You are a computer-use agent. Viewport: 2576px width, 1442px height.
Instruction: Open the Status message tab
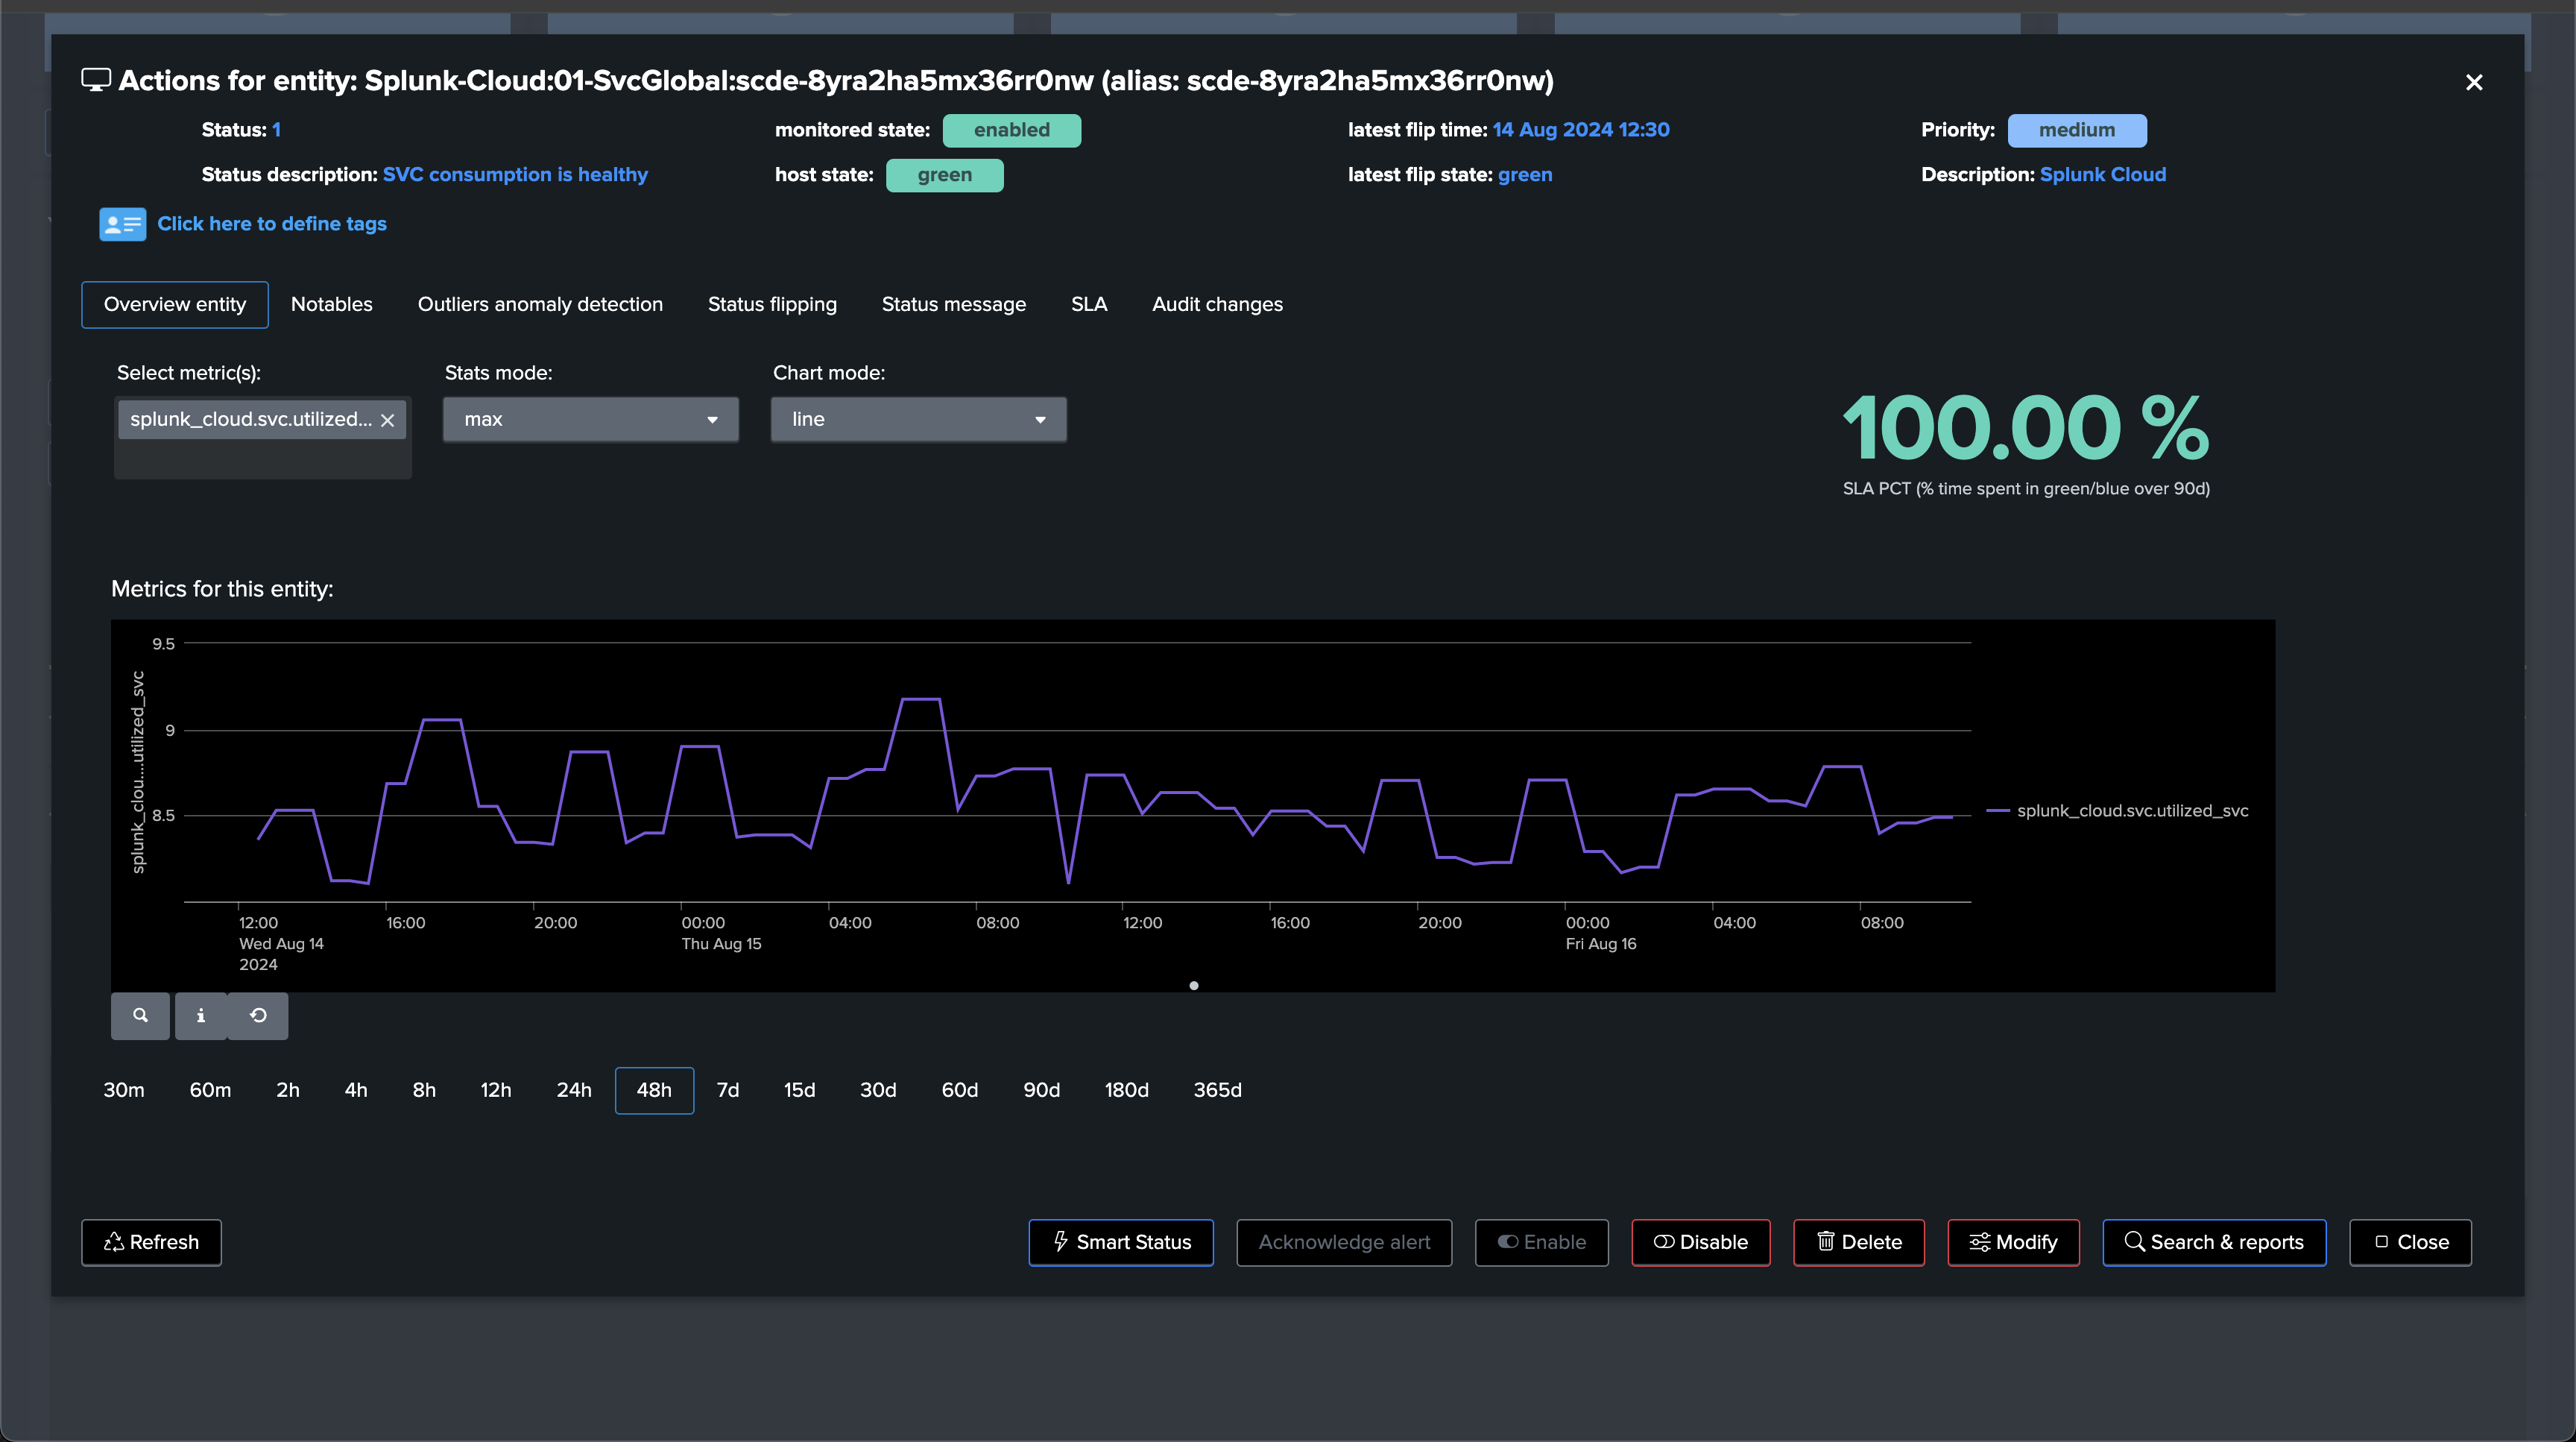click(954, 304)
